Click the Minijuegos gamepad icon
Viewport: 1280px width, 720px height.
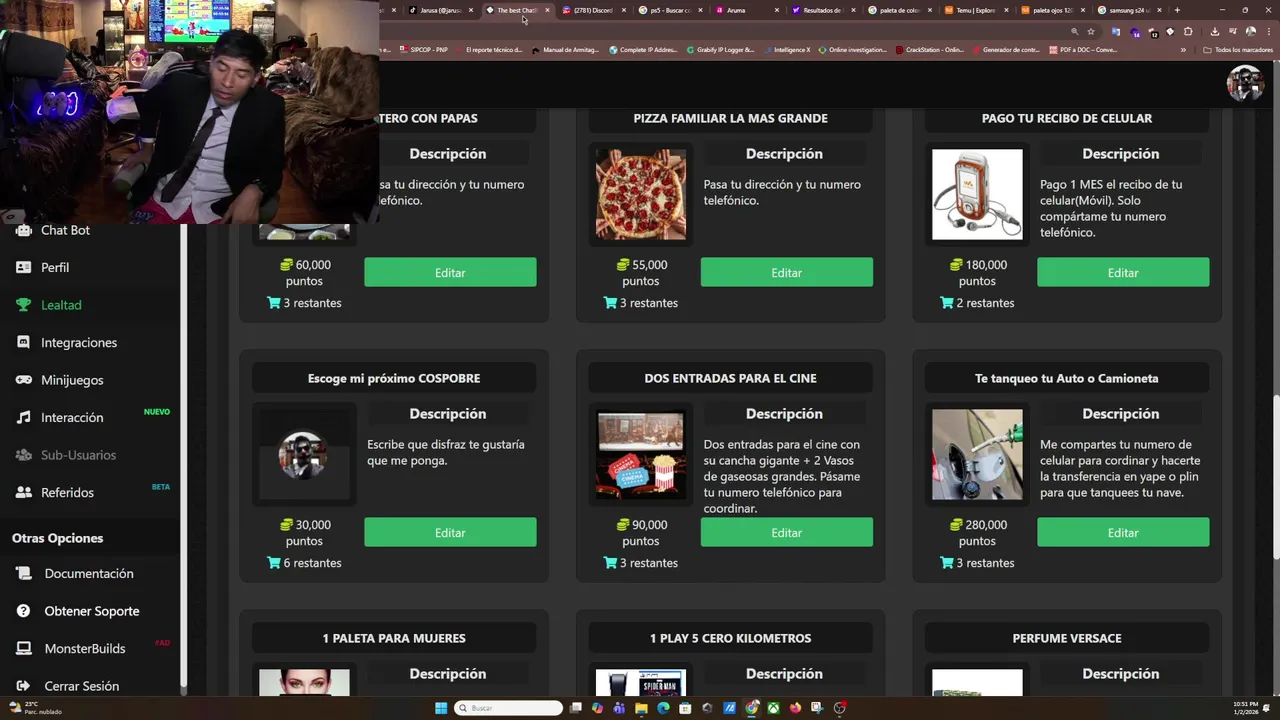pos(23,380)
